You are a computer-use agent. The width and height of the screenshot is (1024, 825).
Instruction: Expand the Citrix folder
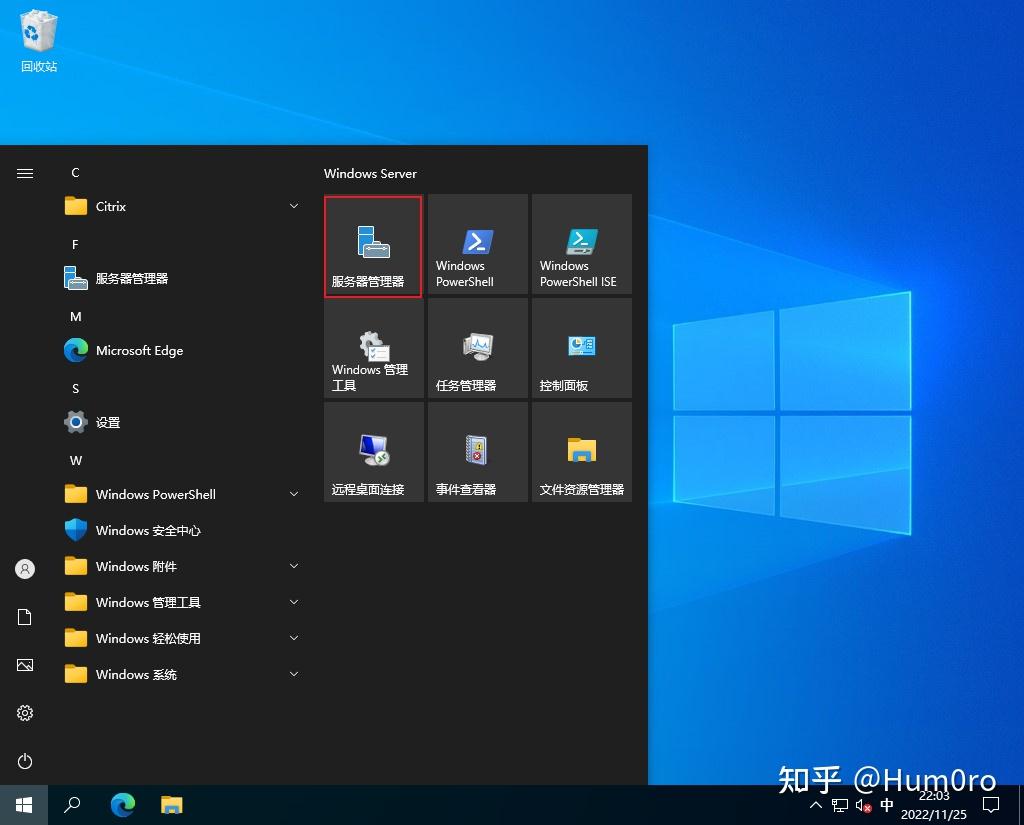point(110,206)
